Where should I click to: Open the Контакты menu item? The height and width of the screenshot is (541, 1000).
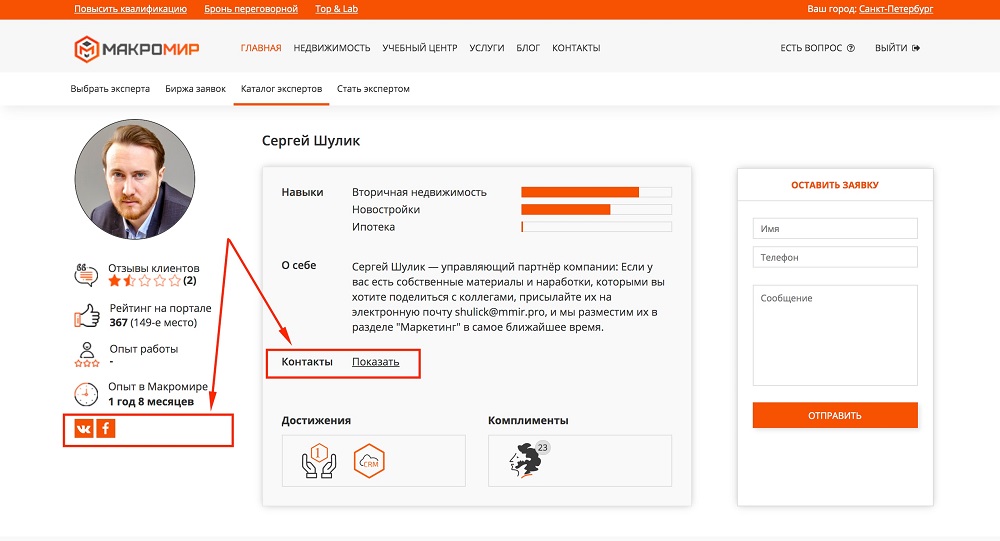pos(576,48)
